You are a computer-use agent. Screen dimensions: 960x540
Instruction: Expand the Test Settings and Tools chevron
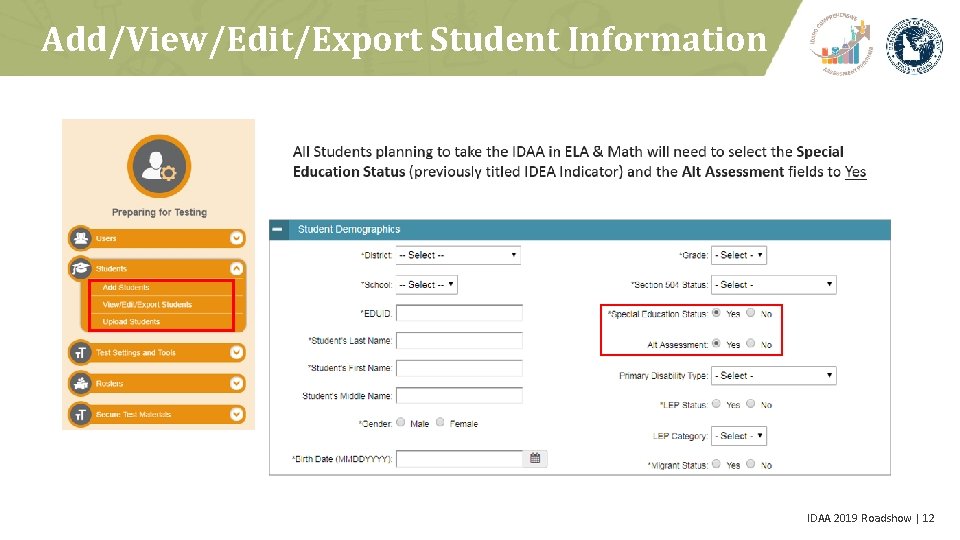(236, 353)
